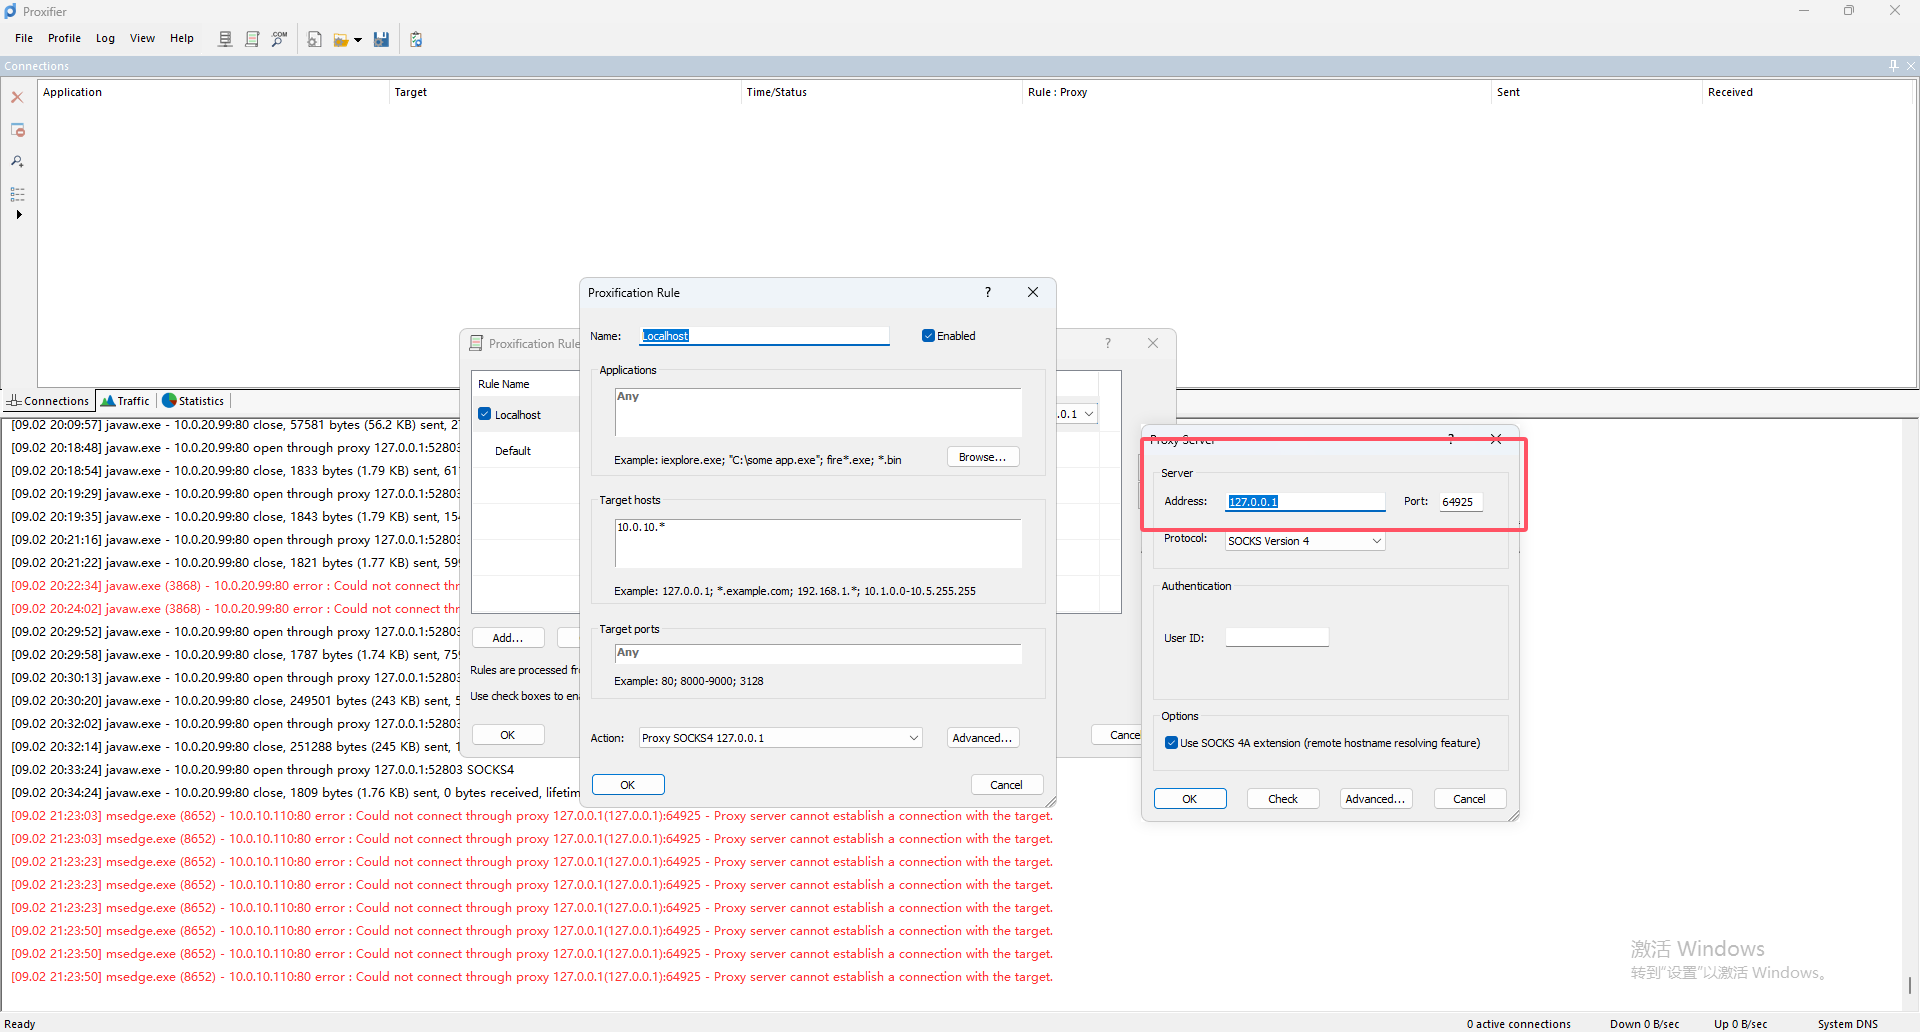This screenshot has width=1920, height=1032.
Task: Open the View menu
Action: coord(142,38)
